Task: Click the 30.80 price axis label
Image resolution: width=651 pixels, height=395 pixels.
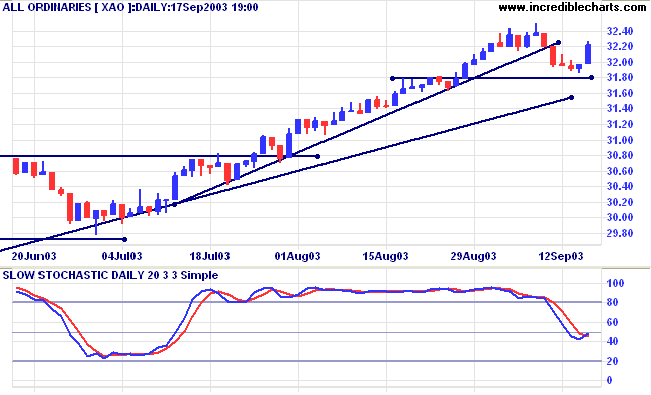Action: pyautogui.click(x=620, y=156)
